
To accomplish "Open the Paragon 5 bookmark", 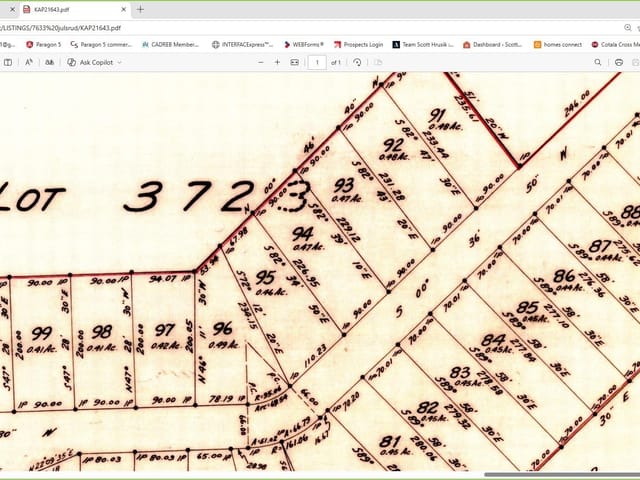I will pos(43,44).
